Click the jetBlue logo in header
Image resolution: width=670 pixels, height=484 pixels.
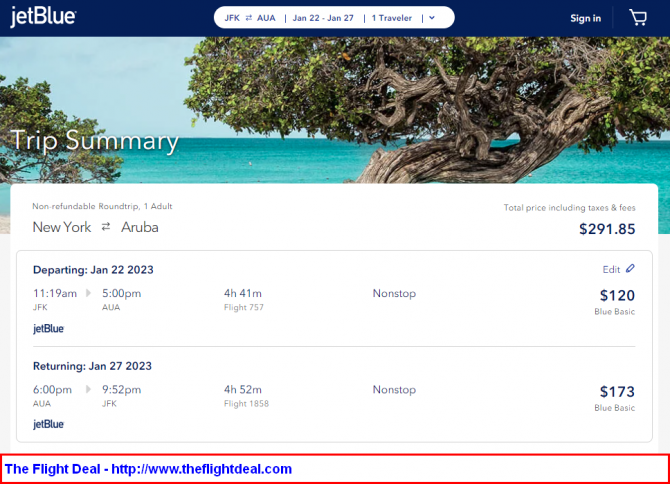coord(43,17)
